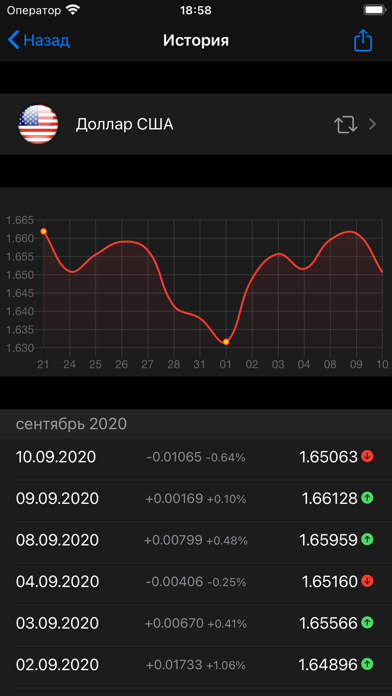
Task: Select the 04.09.2020 date entry
Action: coord(57,581)
